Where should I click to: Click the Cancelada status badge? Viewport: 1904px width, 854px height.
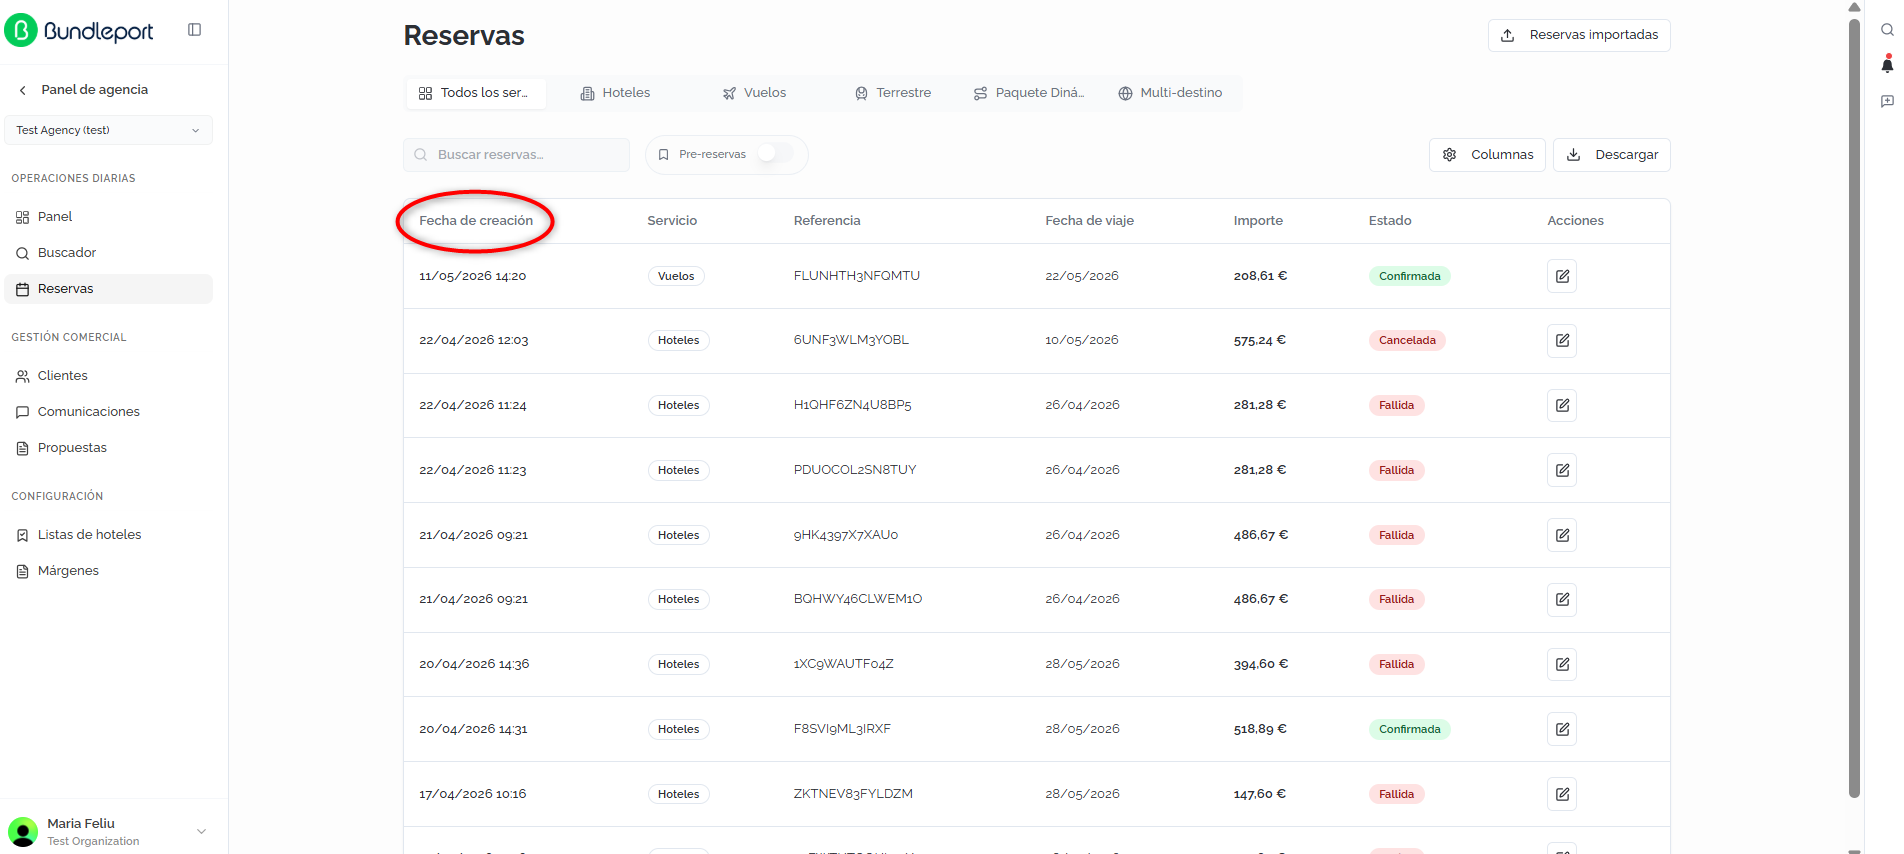pyautogui.click(x=1407, y=341)
